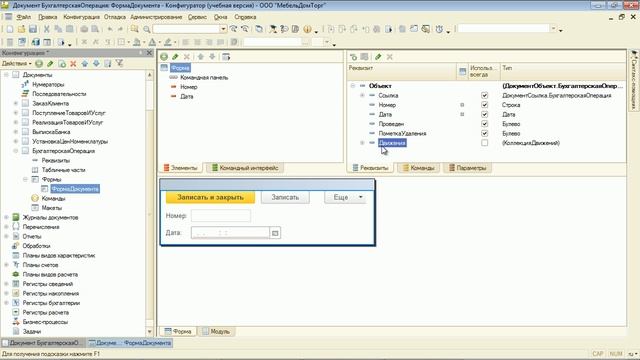Click the pencil Edit icon in the Конфигурация panel
The height and width of the screenshot is (360, 640).
(x=50, y=64)
